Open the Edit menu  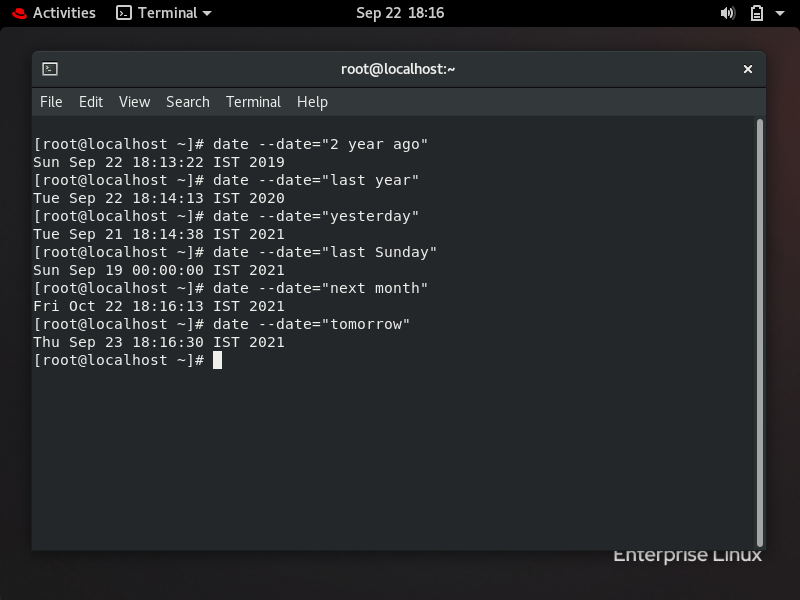tap(91, 102)
